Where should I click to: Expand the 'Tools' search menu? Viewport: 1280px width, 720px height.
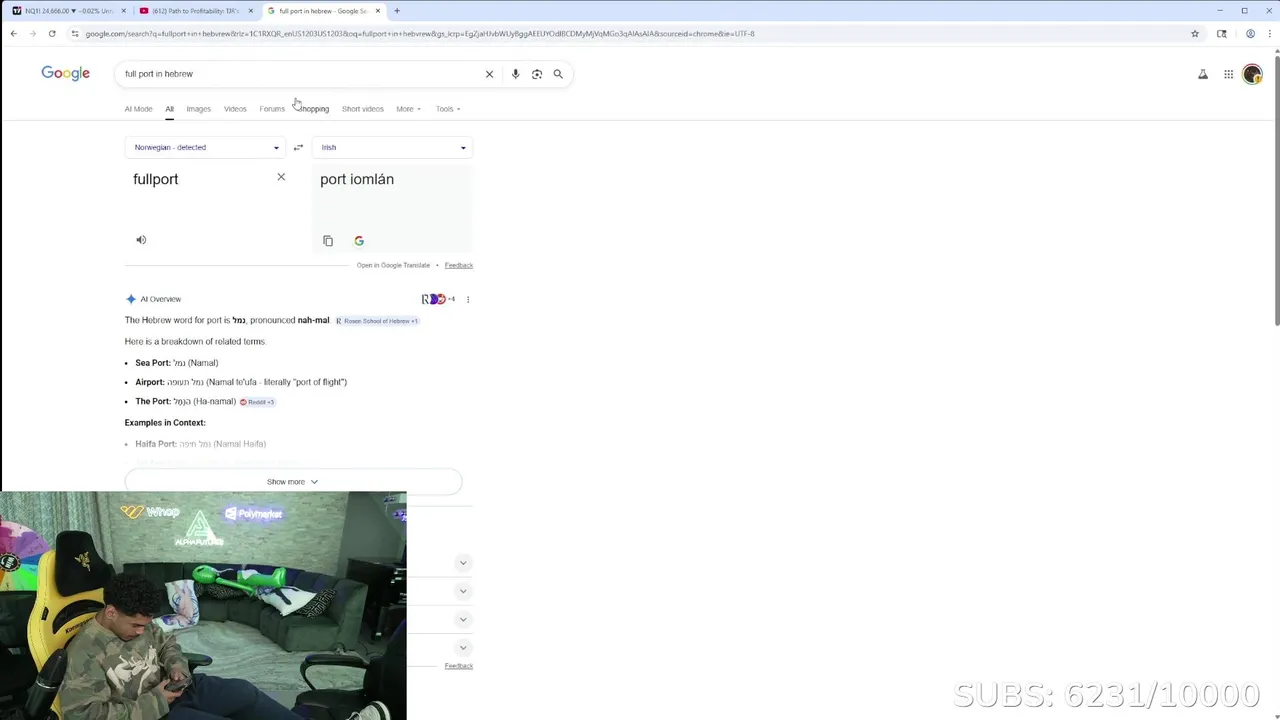coord(448,109)
